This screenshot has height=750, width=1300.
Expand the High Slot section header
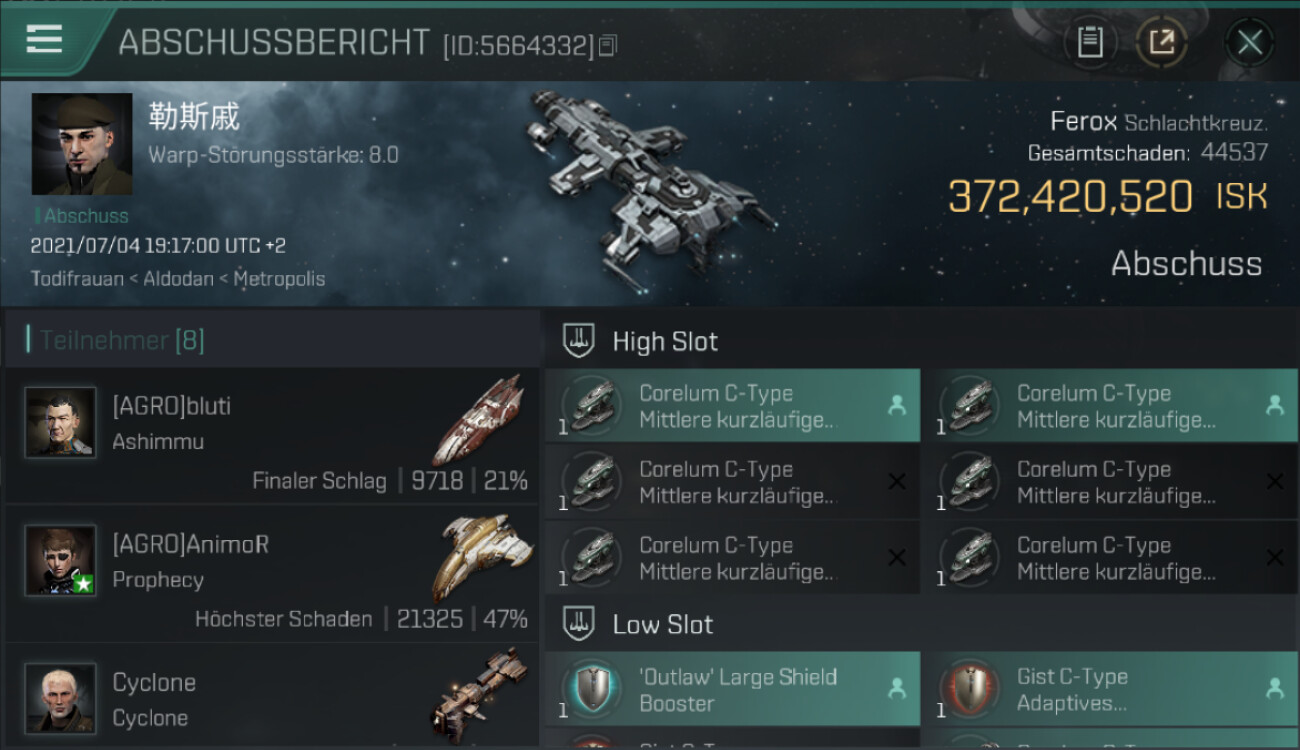(920, 341)
